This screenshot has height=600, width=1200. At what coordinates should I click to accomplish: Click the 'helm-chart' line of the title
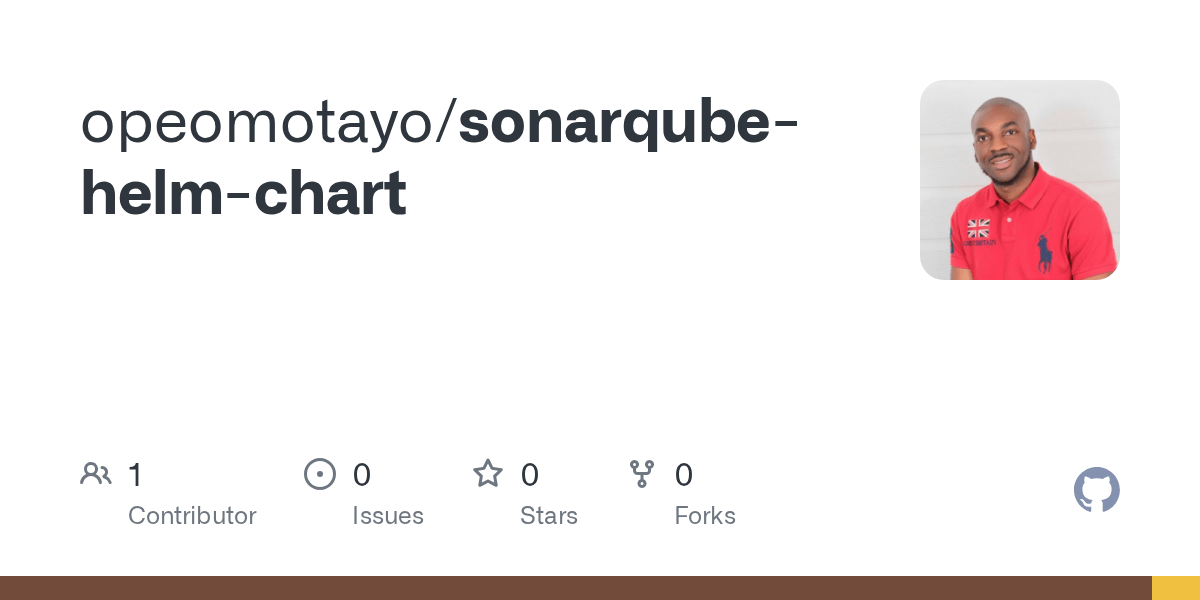tap(243, 192)
